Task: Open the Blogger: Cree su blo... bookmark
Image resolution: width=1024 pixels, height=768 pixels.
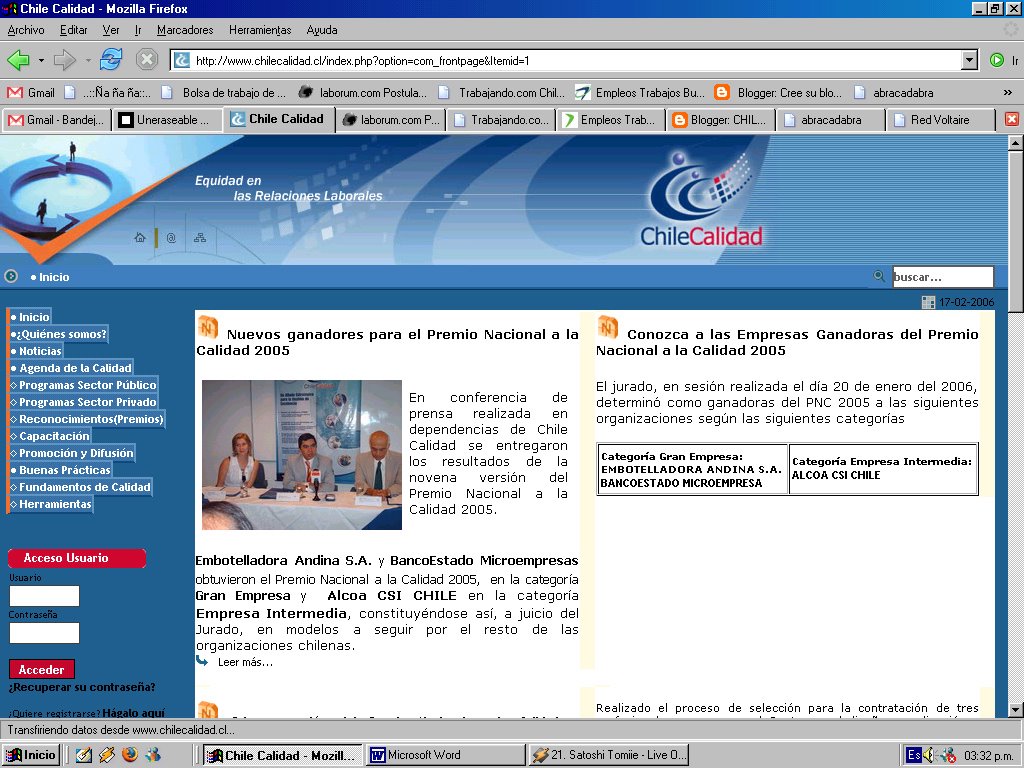Action: pos(778,93)
